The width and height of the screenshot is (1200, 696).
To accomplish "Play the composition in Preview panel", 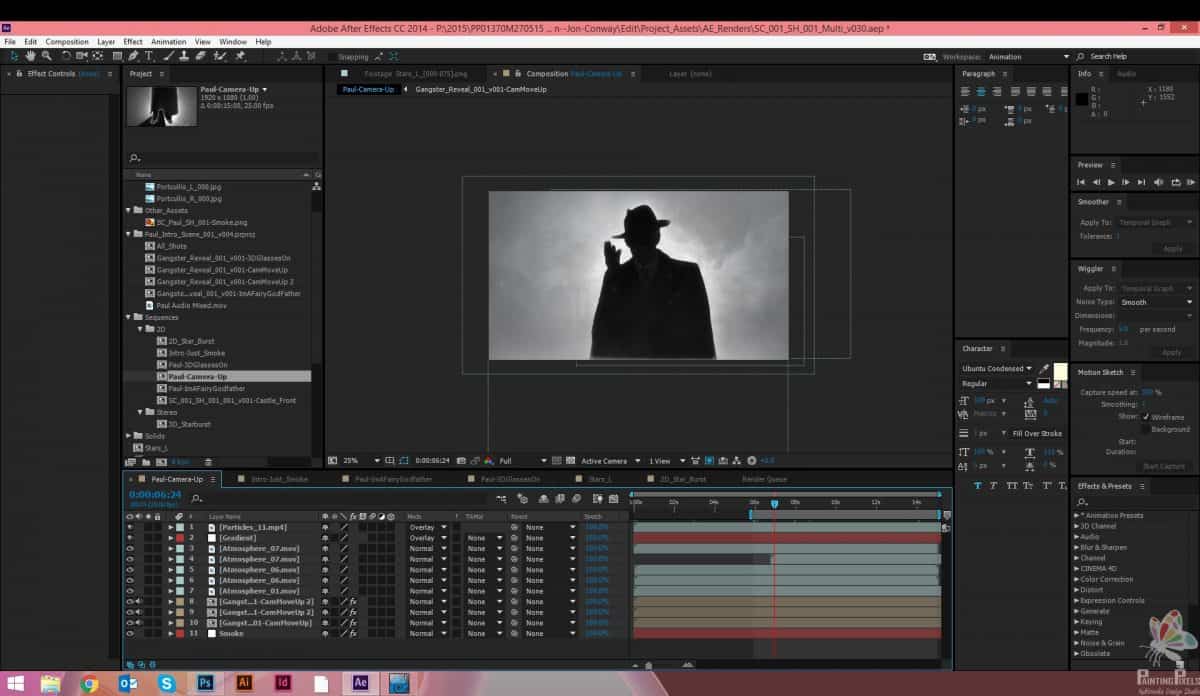I will [x=1111, y=182].
